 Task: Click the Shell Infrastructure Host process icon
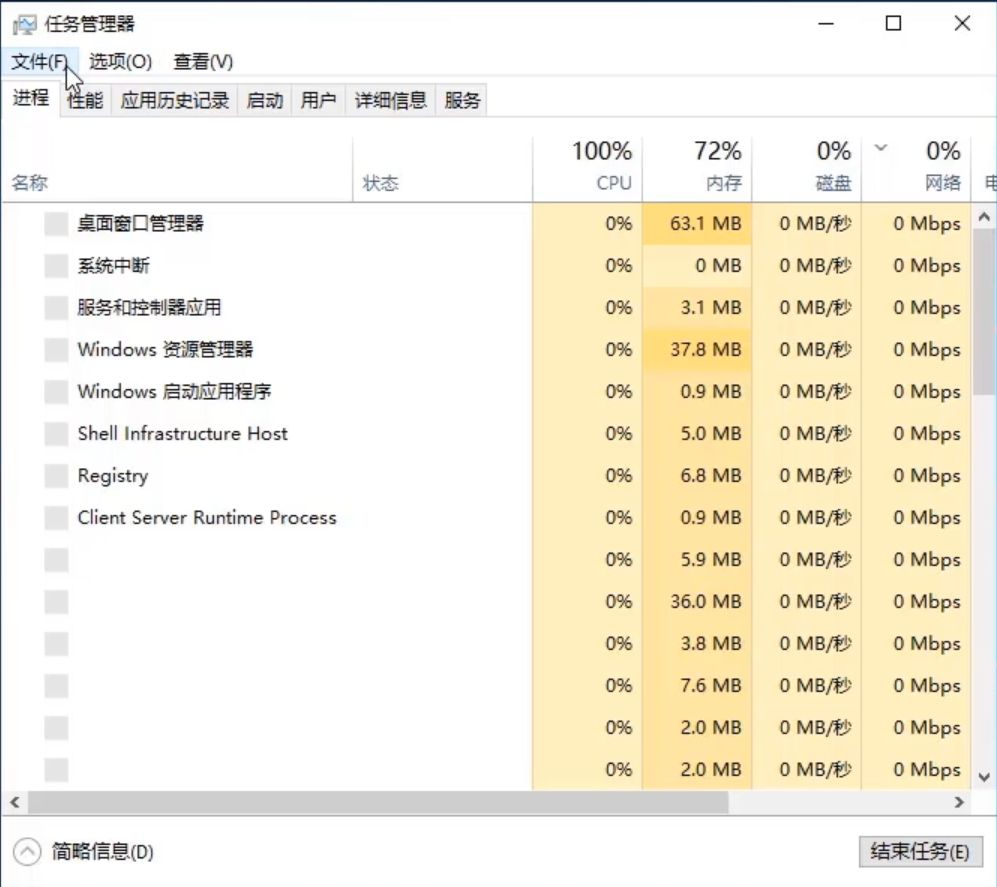click(x=55, y=434)
